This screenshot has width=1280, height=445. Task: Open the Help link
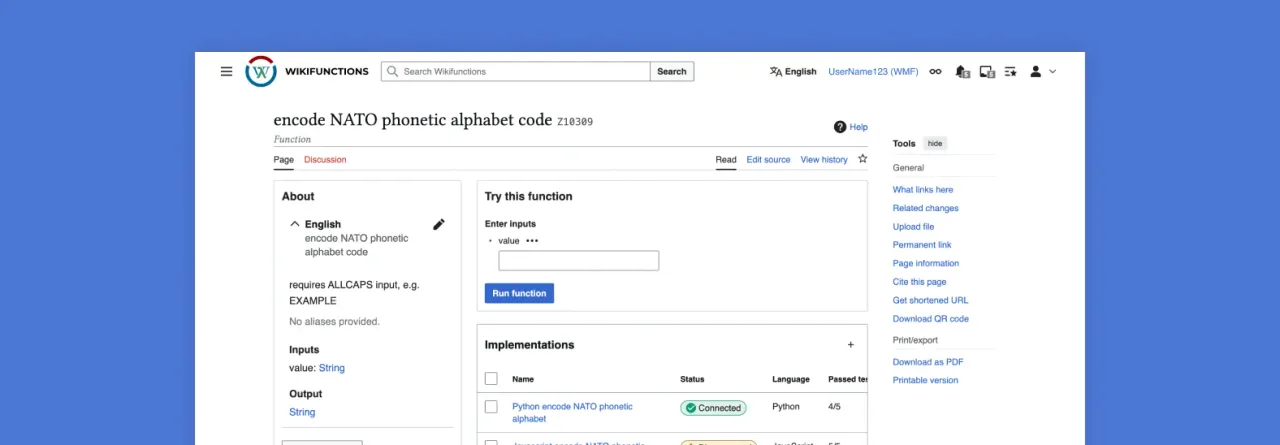[859, 127]
